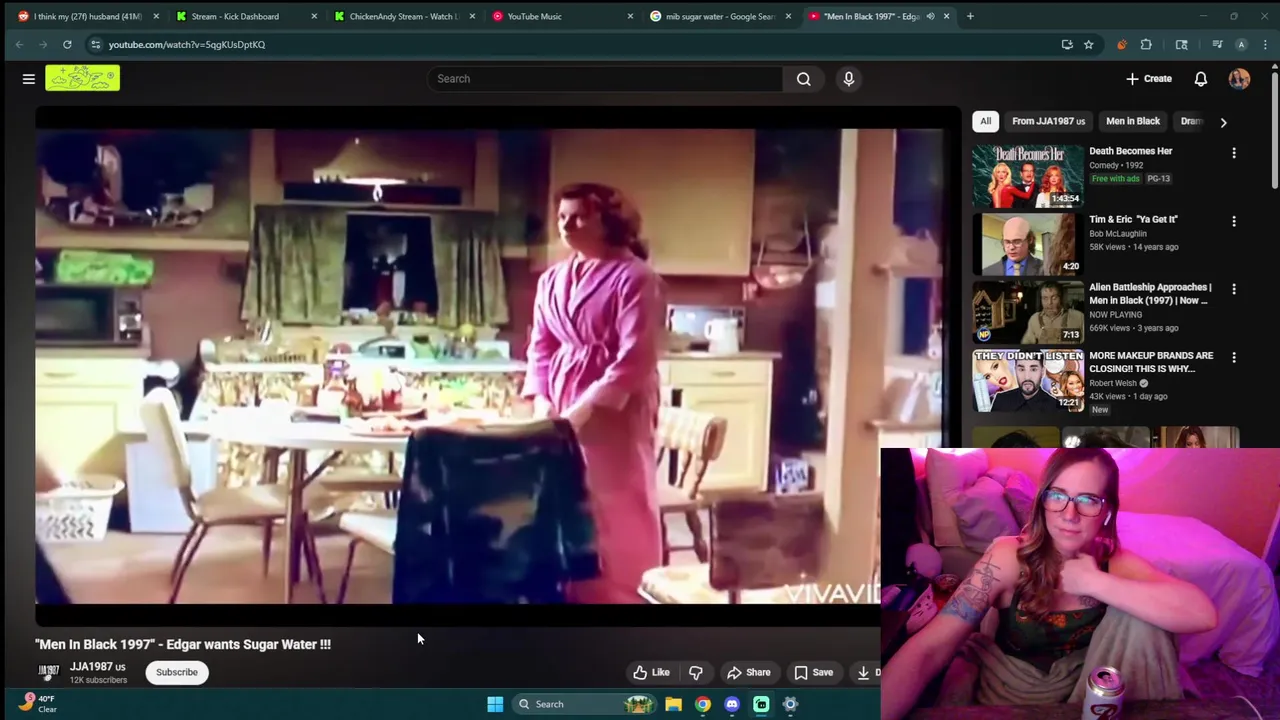
Task: Switch to ChickenAndy Stream tab
Action: pyautogui.click(x=403, y=16)
